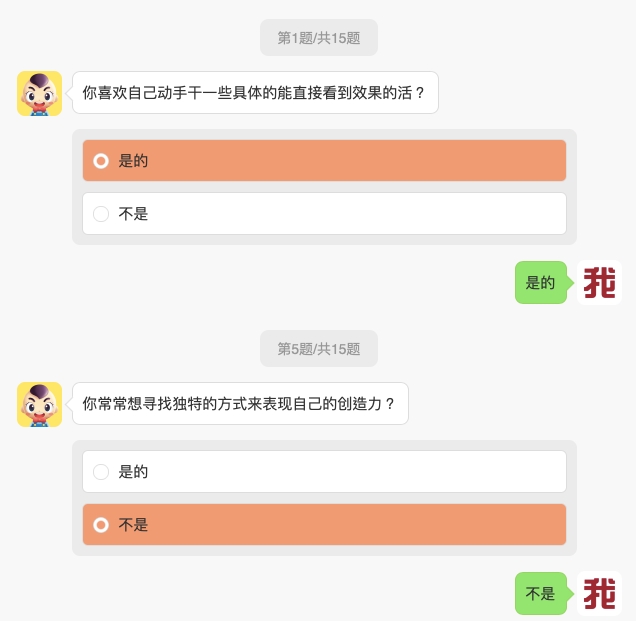Click the question bubble about 动手干具体的活

[255, 92]
